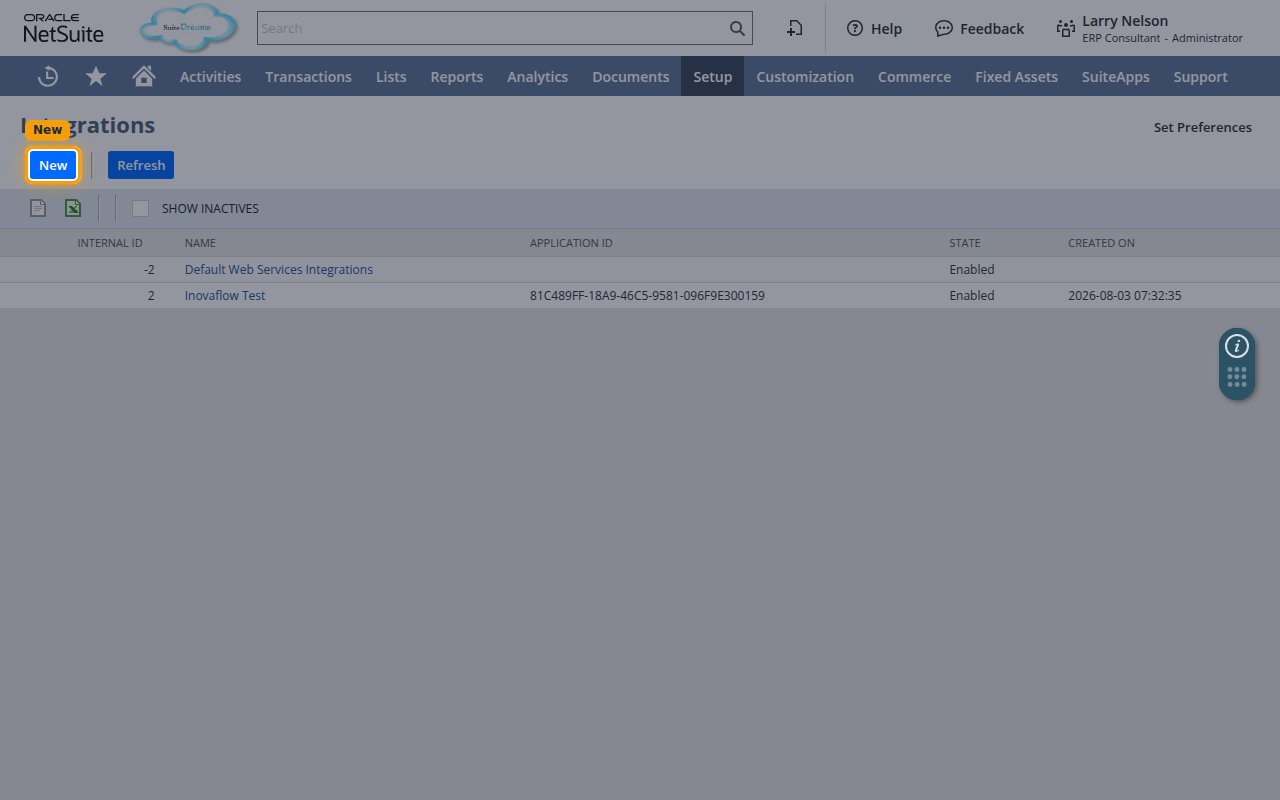
Task: Click Enabled state in Inovaflow Test row
Action: [972, 295]
